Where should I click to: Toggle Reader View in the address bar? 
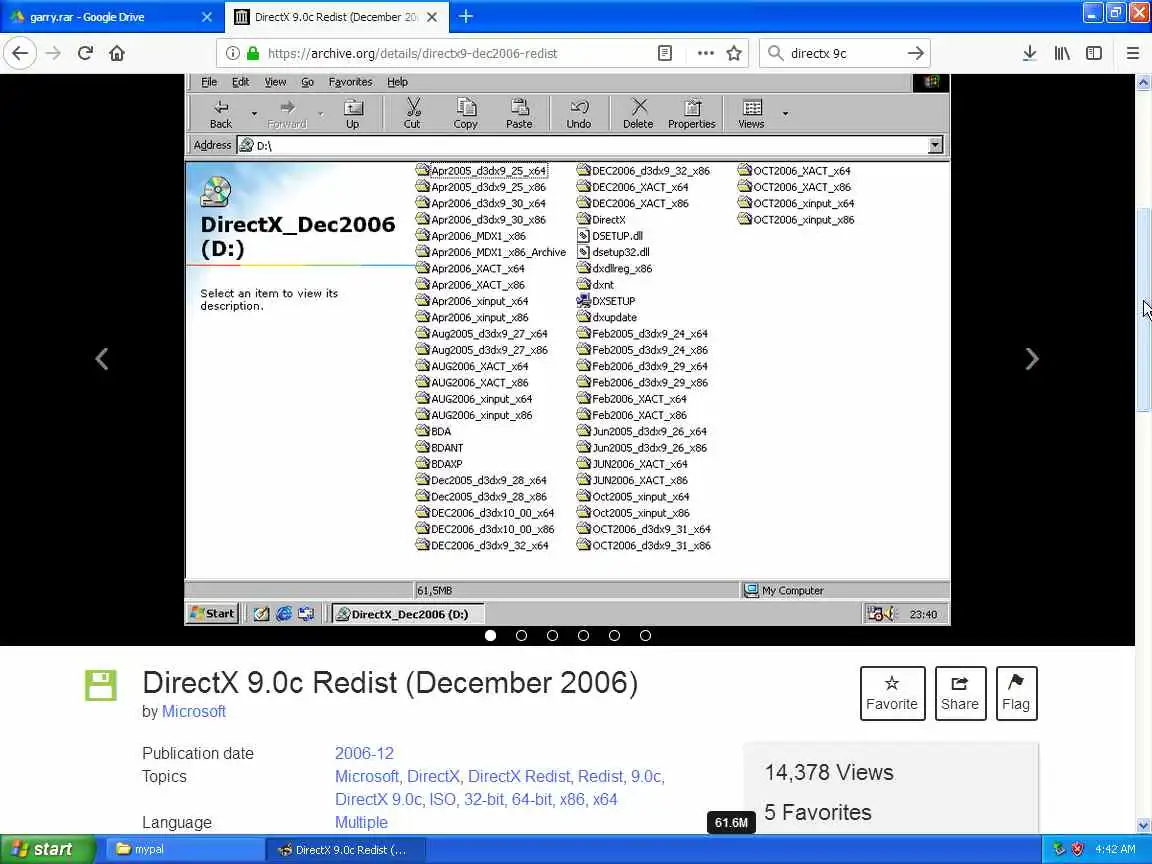[x=665, y=53]
